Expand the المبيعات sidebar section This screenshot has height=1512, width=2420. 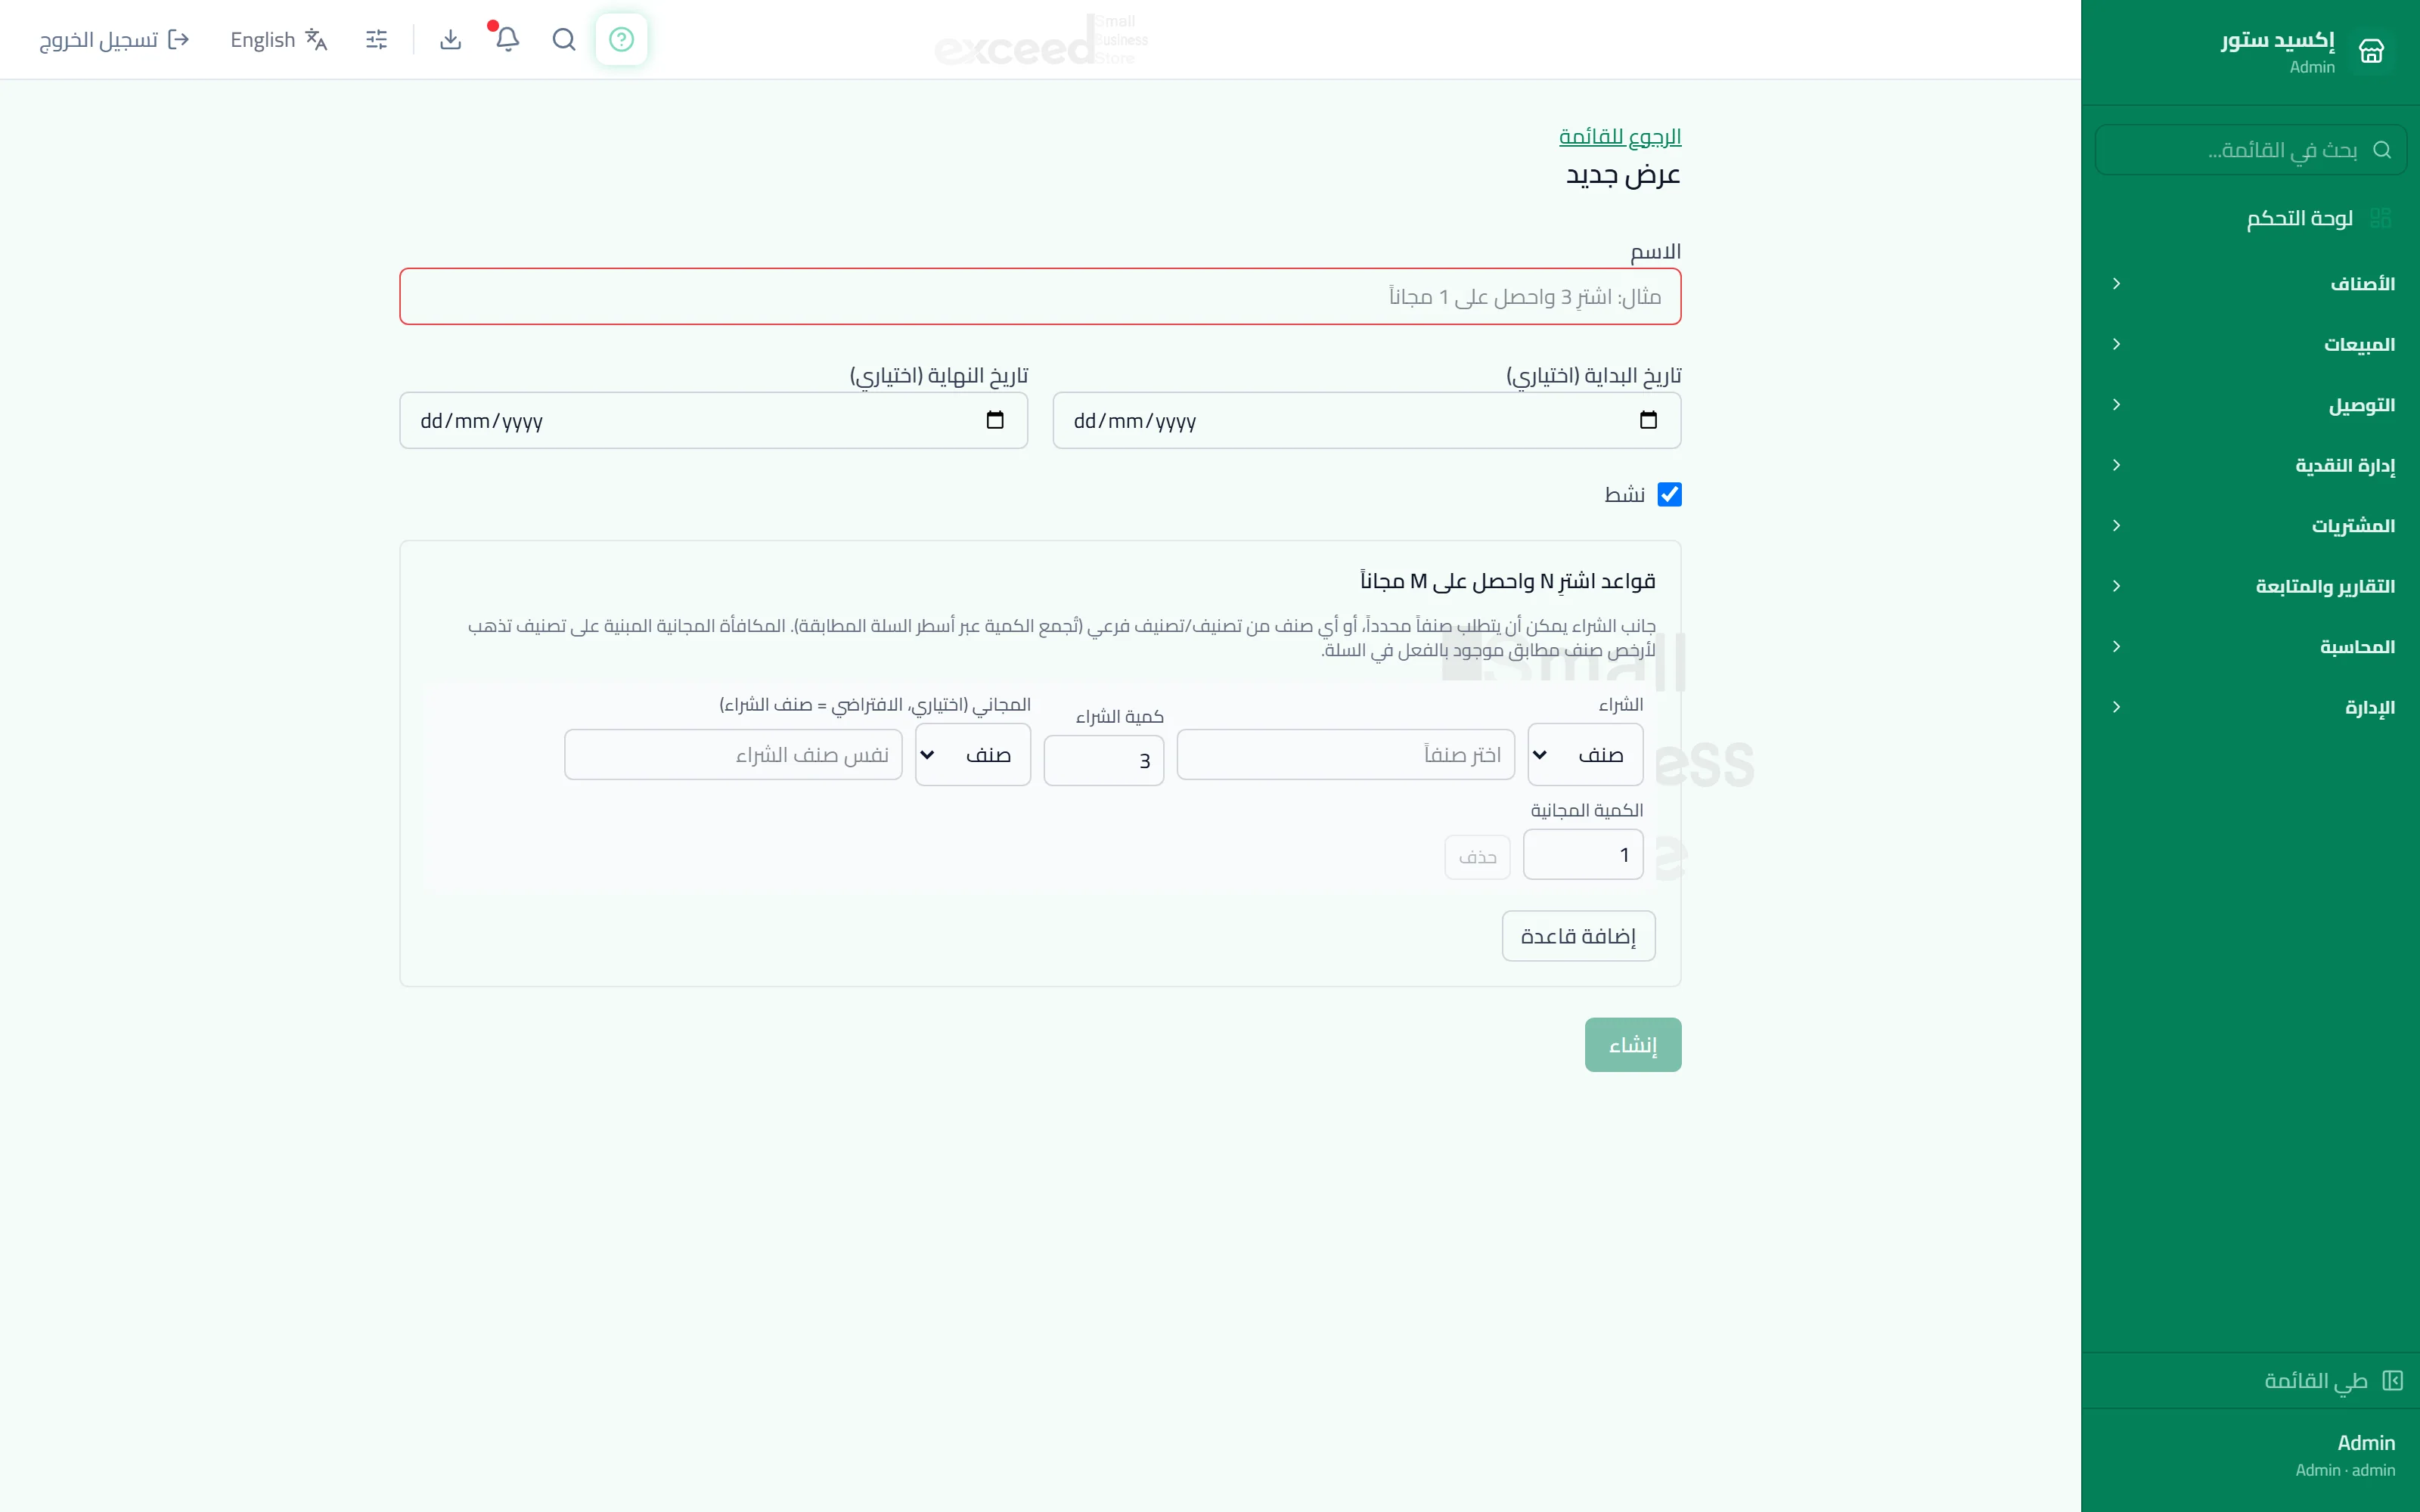2251,344
